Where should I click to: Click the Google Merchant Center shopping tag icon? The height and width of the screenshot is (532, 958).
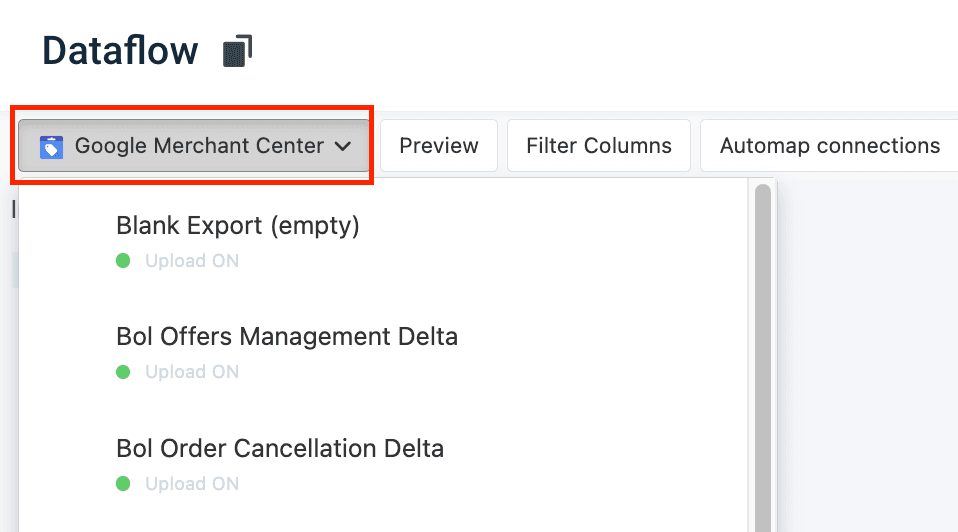tap(50, 146)
